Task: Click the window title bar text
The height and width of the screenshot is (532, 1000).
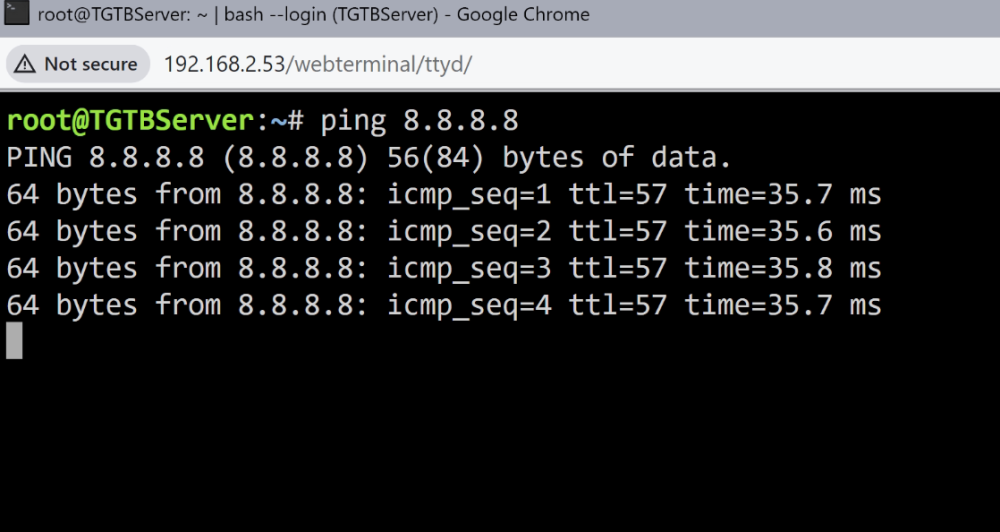Action: 313,15
